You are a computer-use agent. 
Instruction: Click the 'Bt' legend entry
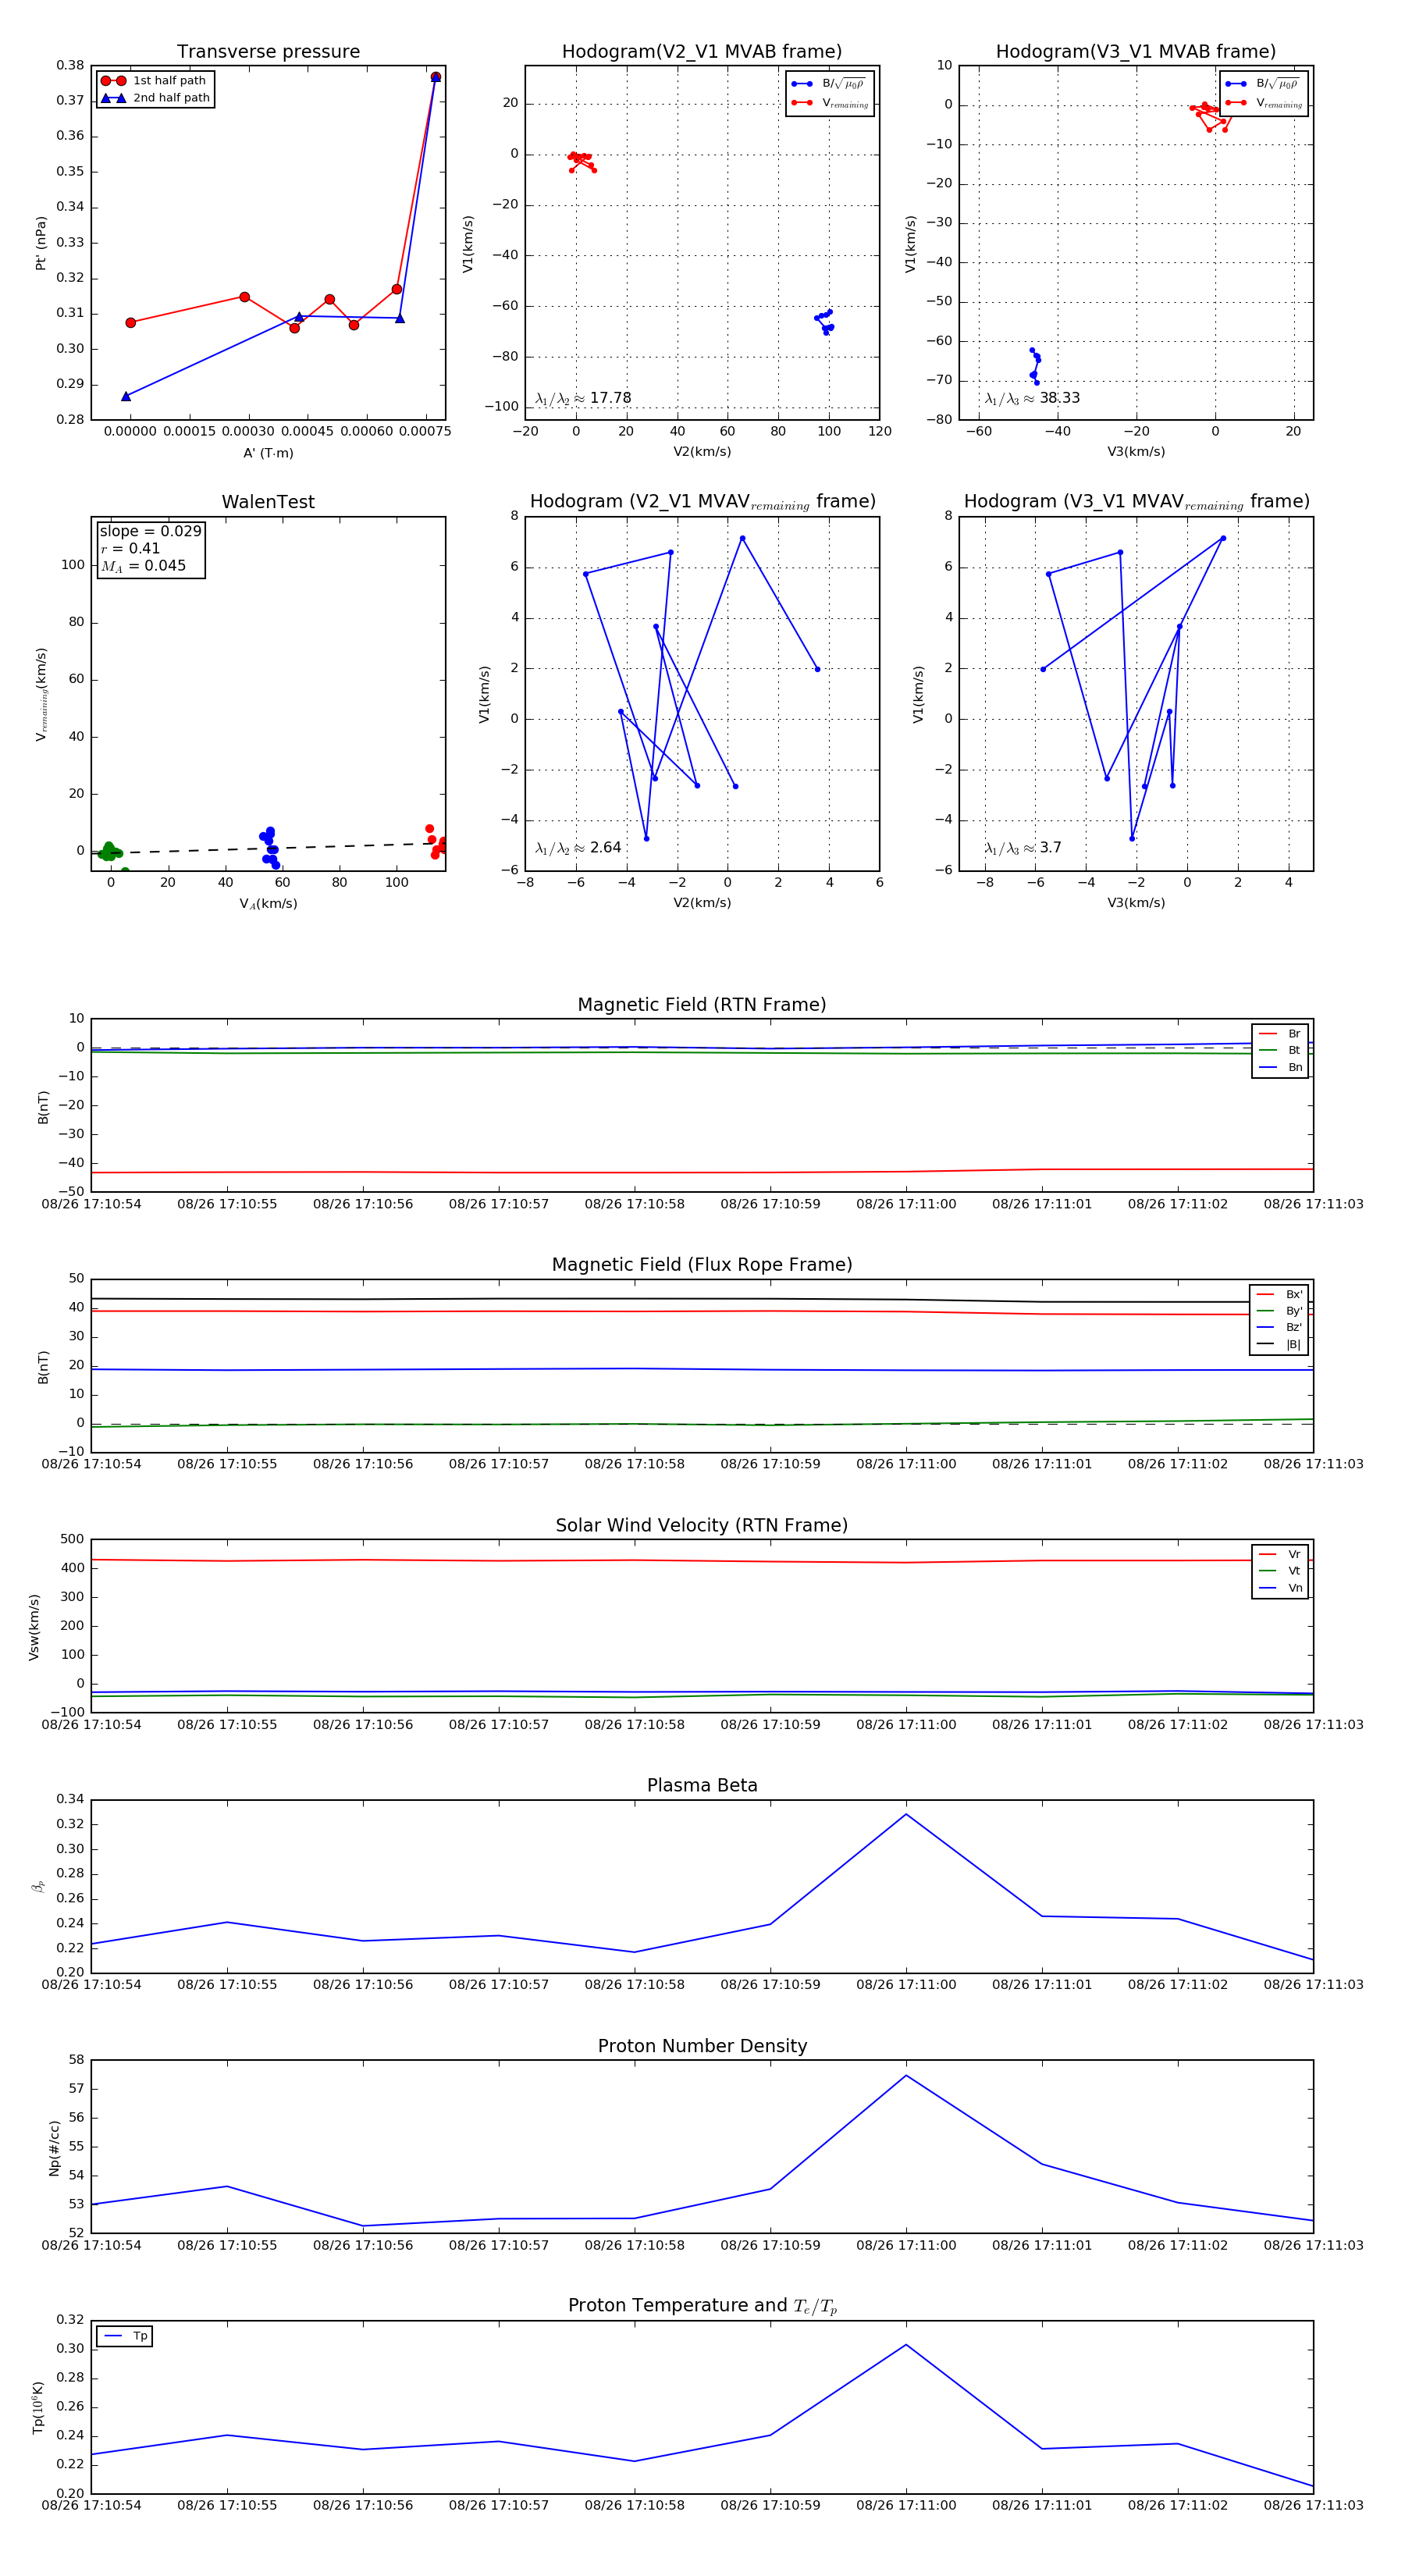1280,1050
